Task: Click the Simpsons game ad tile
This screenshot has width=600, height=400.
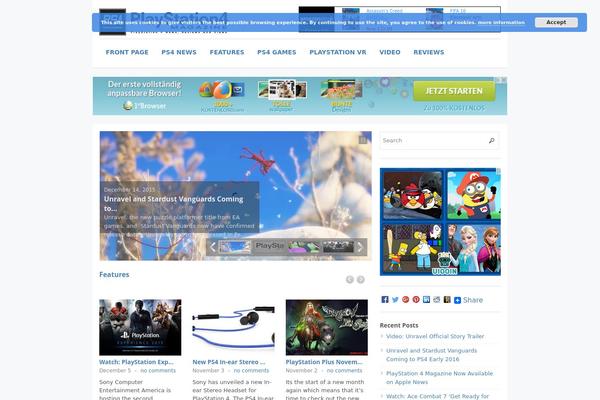Action: point(412,248)
